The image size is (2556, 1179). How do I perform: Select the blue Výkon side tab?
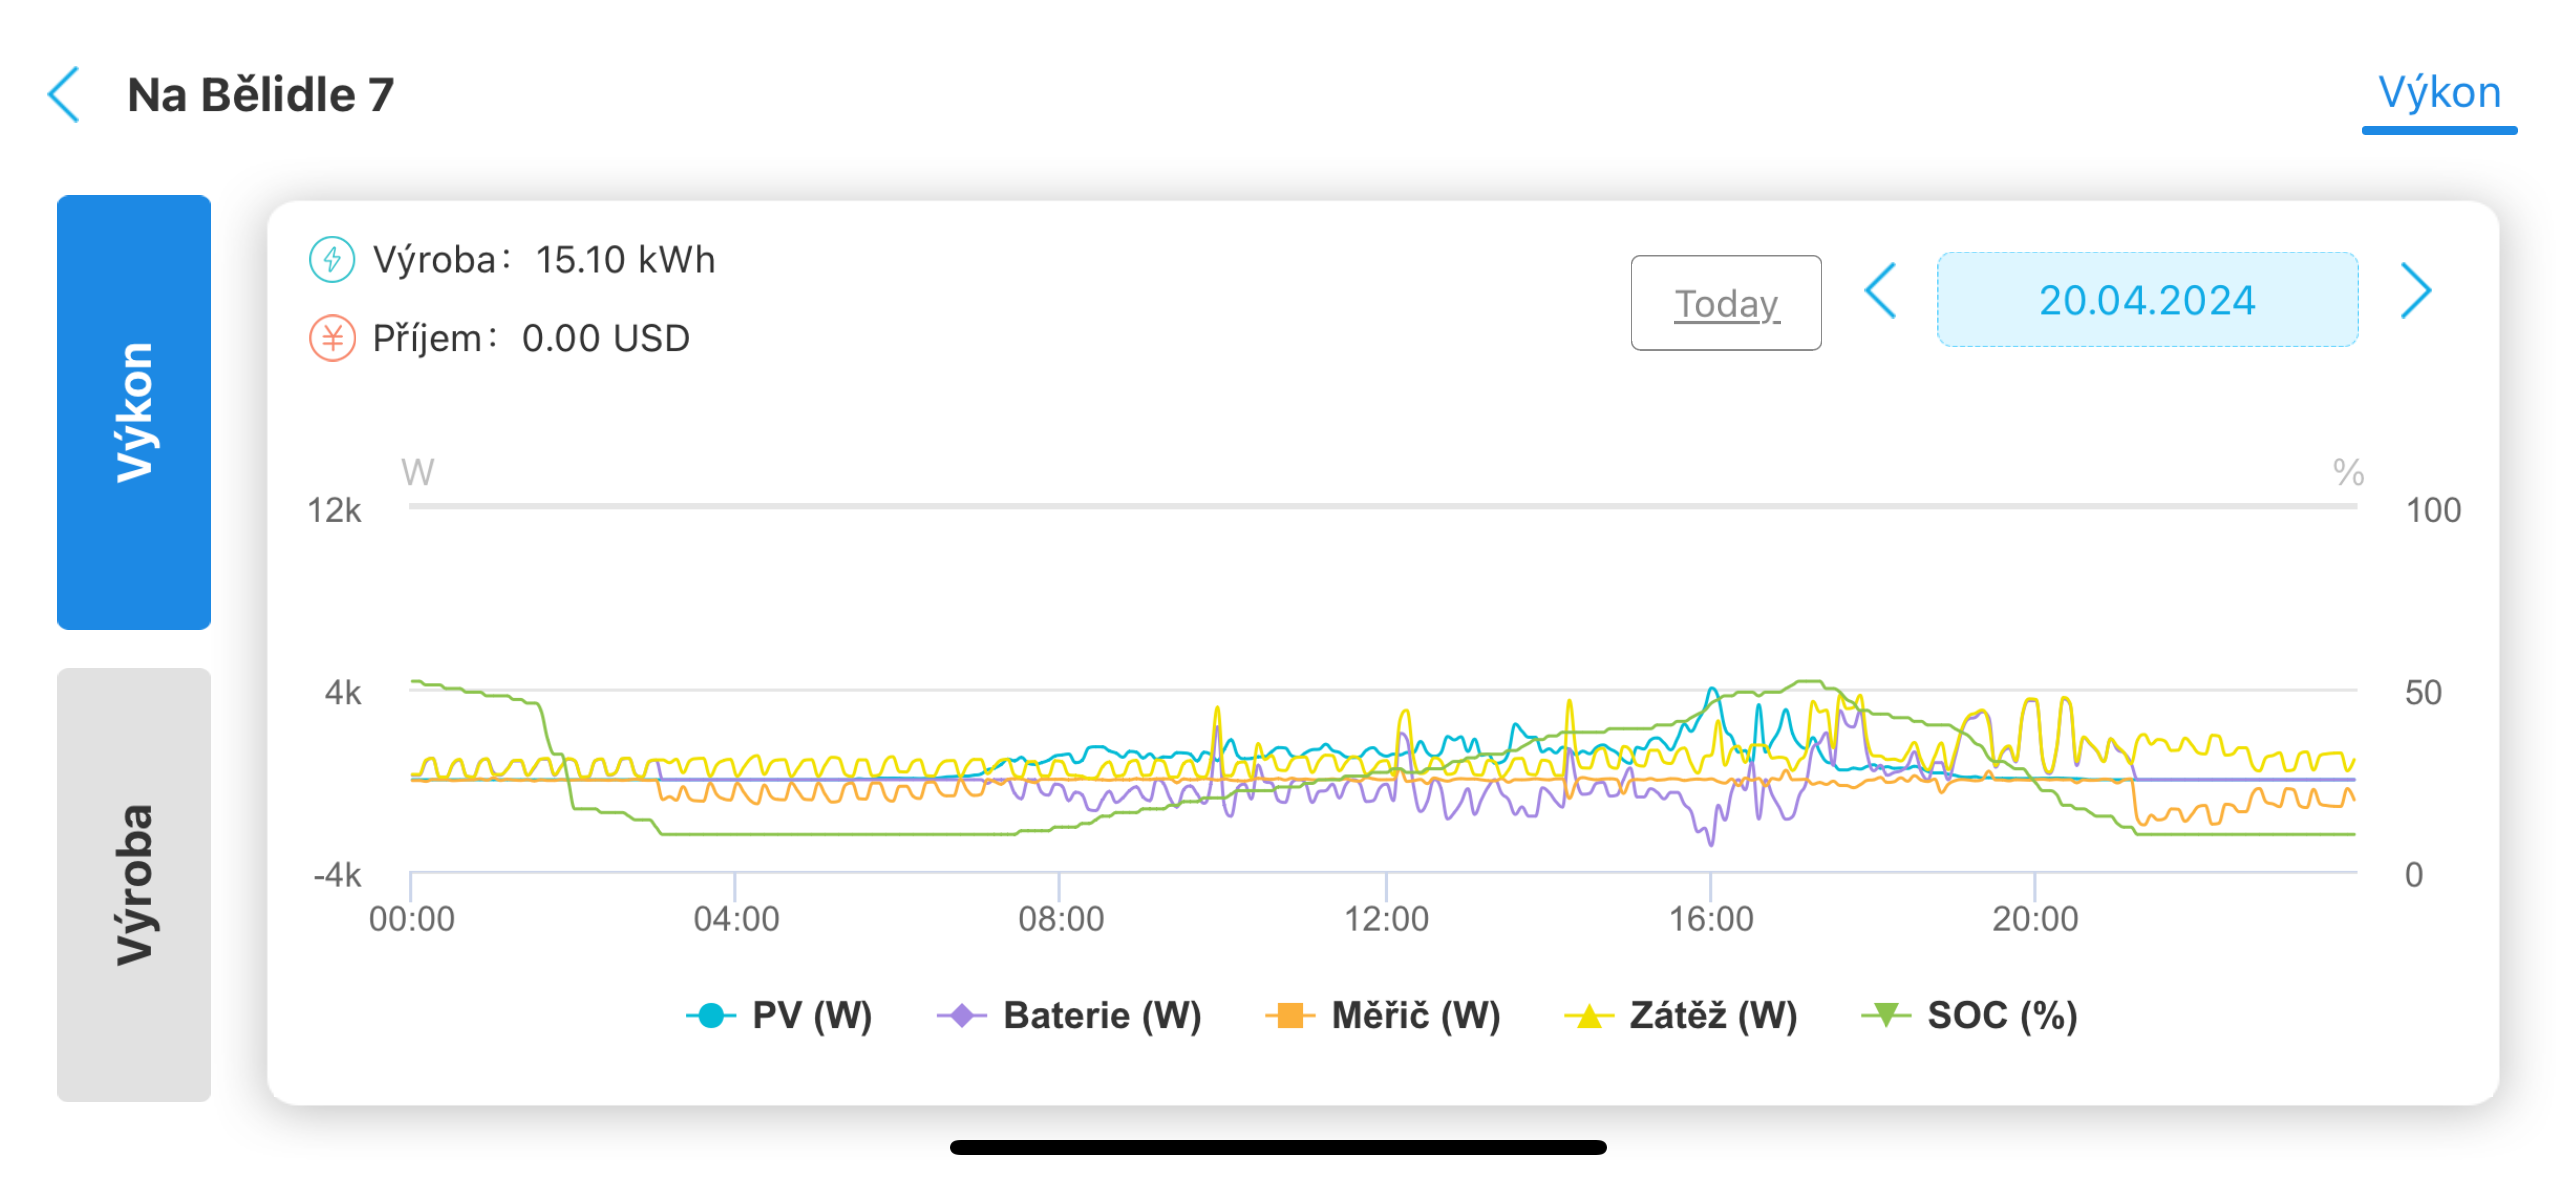click(x=134, y=412)
